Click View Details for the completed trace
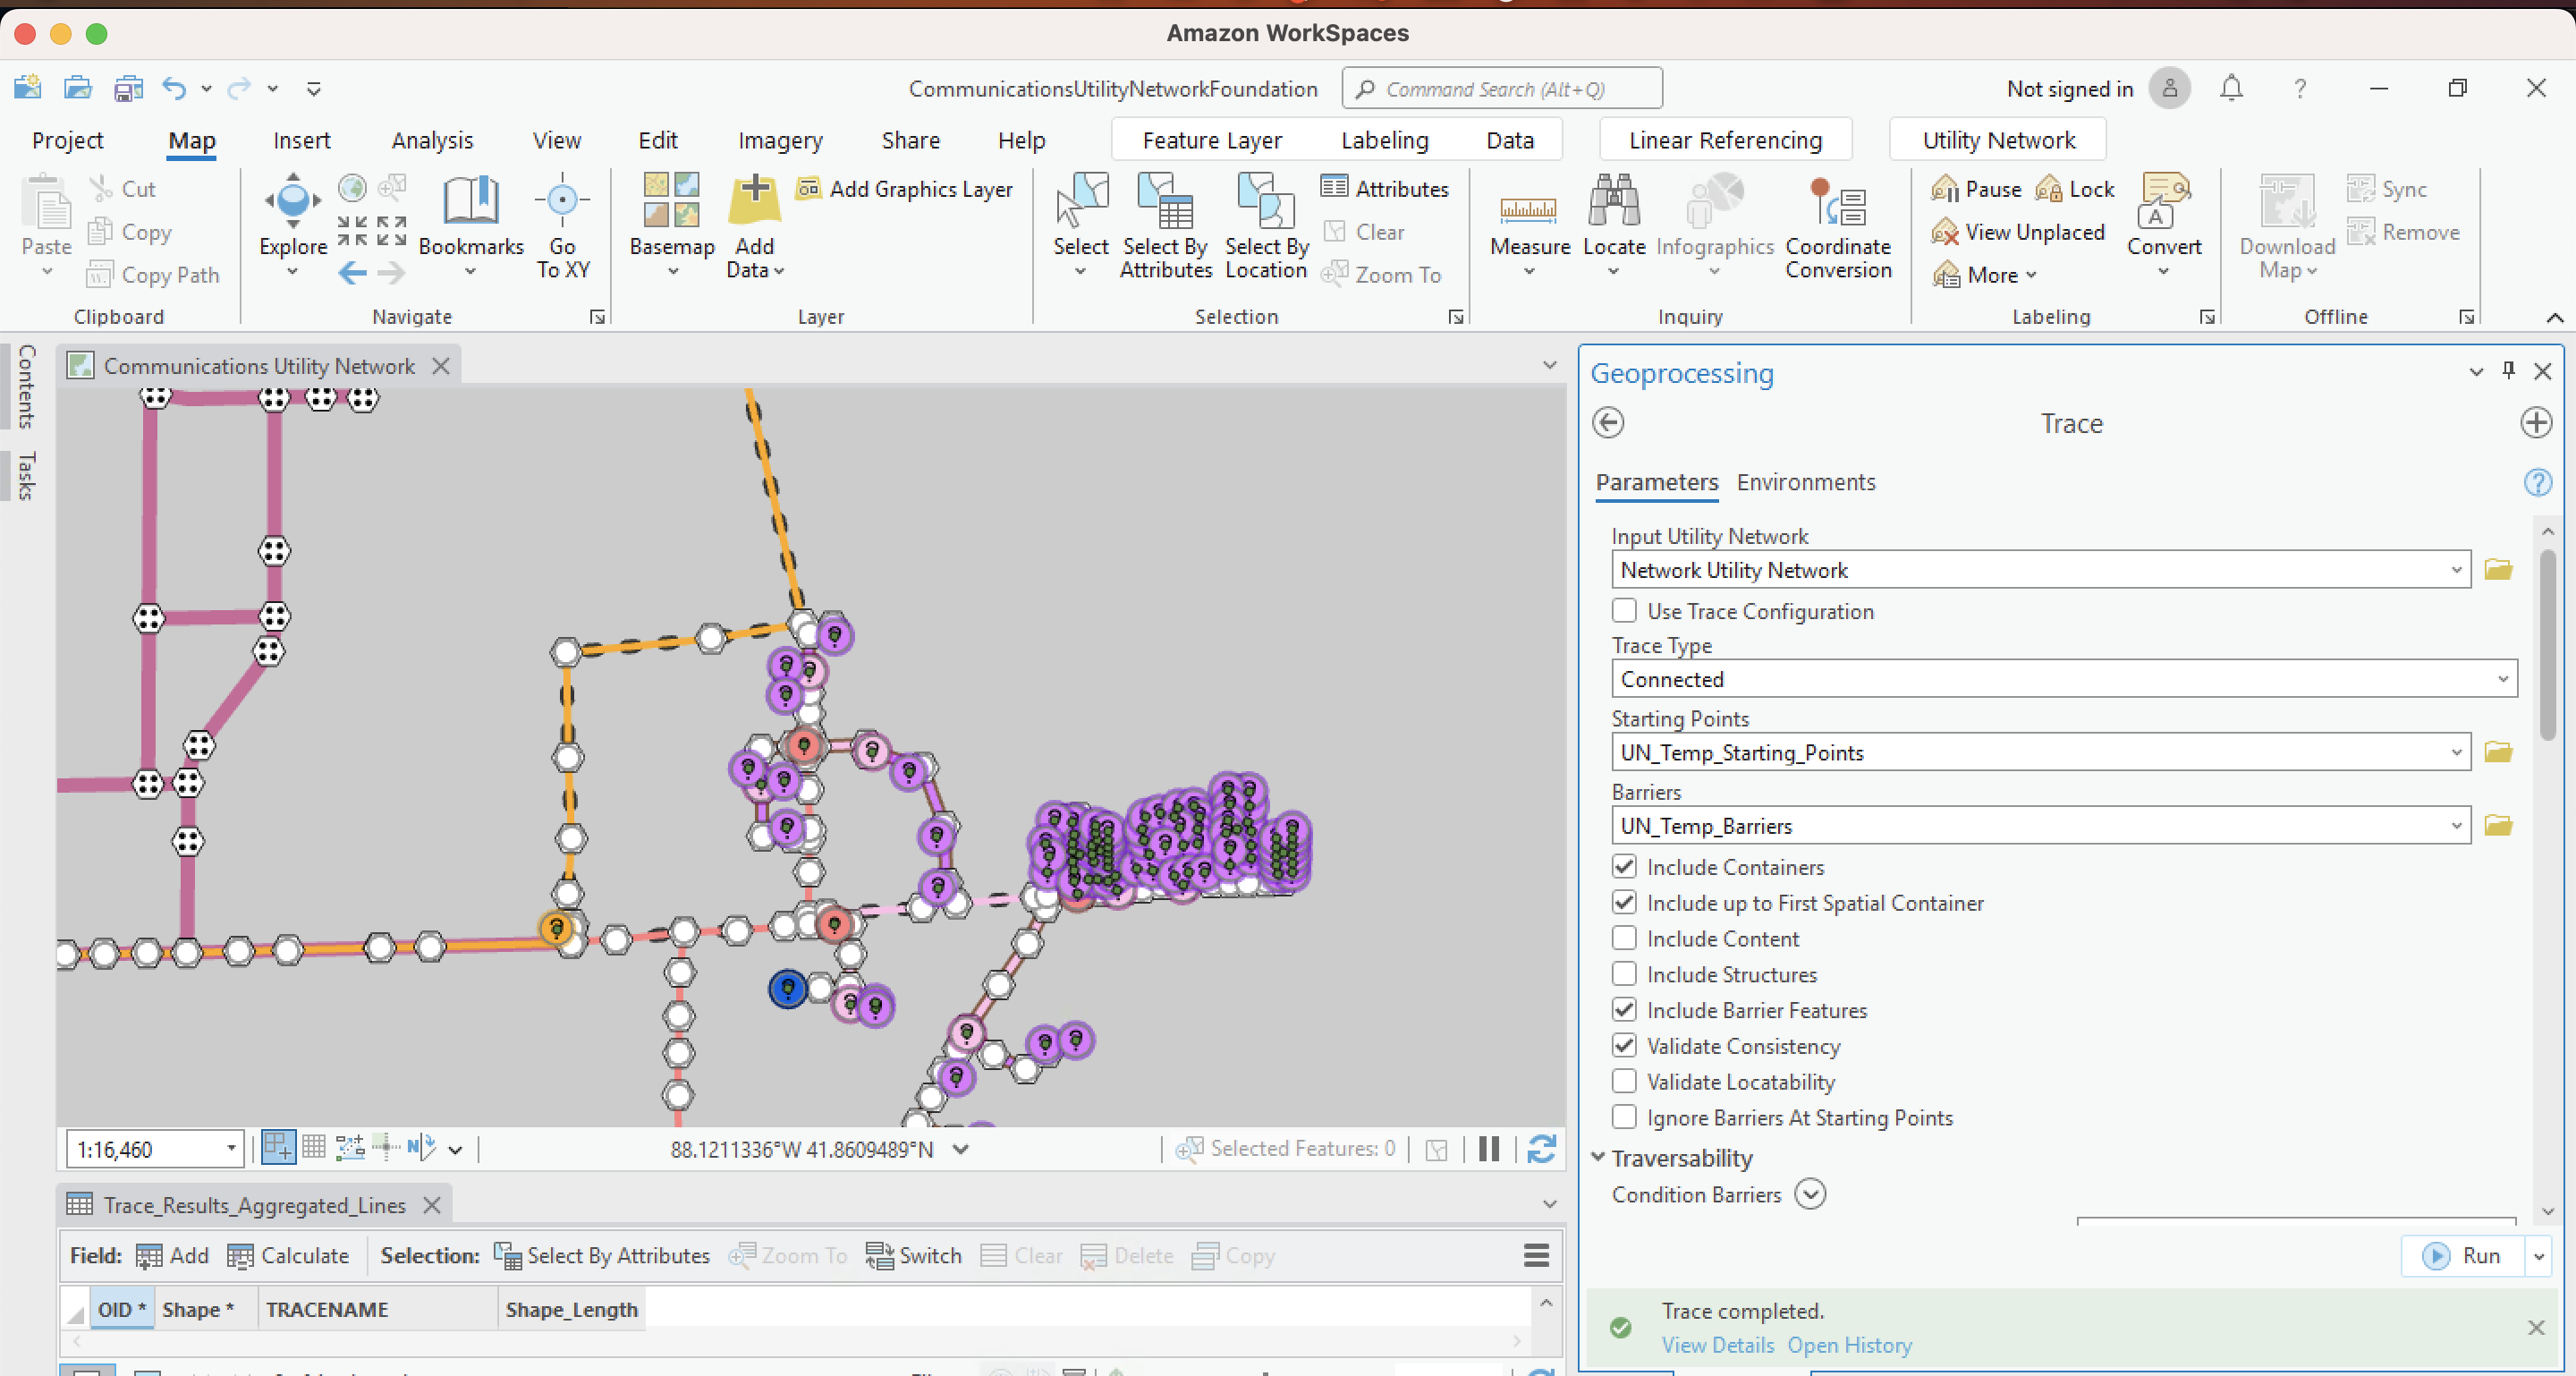 1717,1345
